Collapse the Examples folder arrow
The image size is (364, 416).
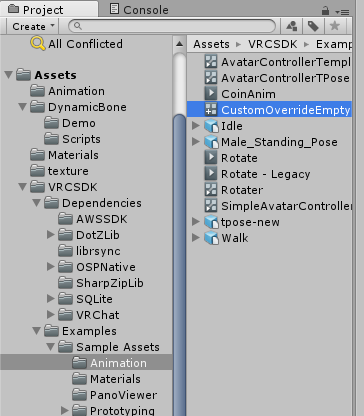click(37, 331)
